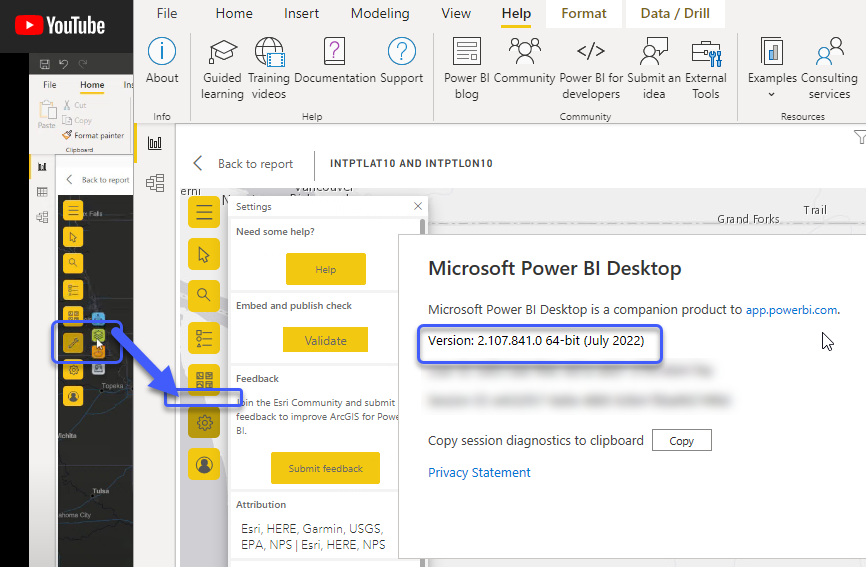Click the yellow Help button
This screenshot has width=866, height=567.
[326, 269]
